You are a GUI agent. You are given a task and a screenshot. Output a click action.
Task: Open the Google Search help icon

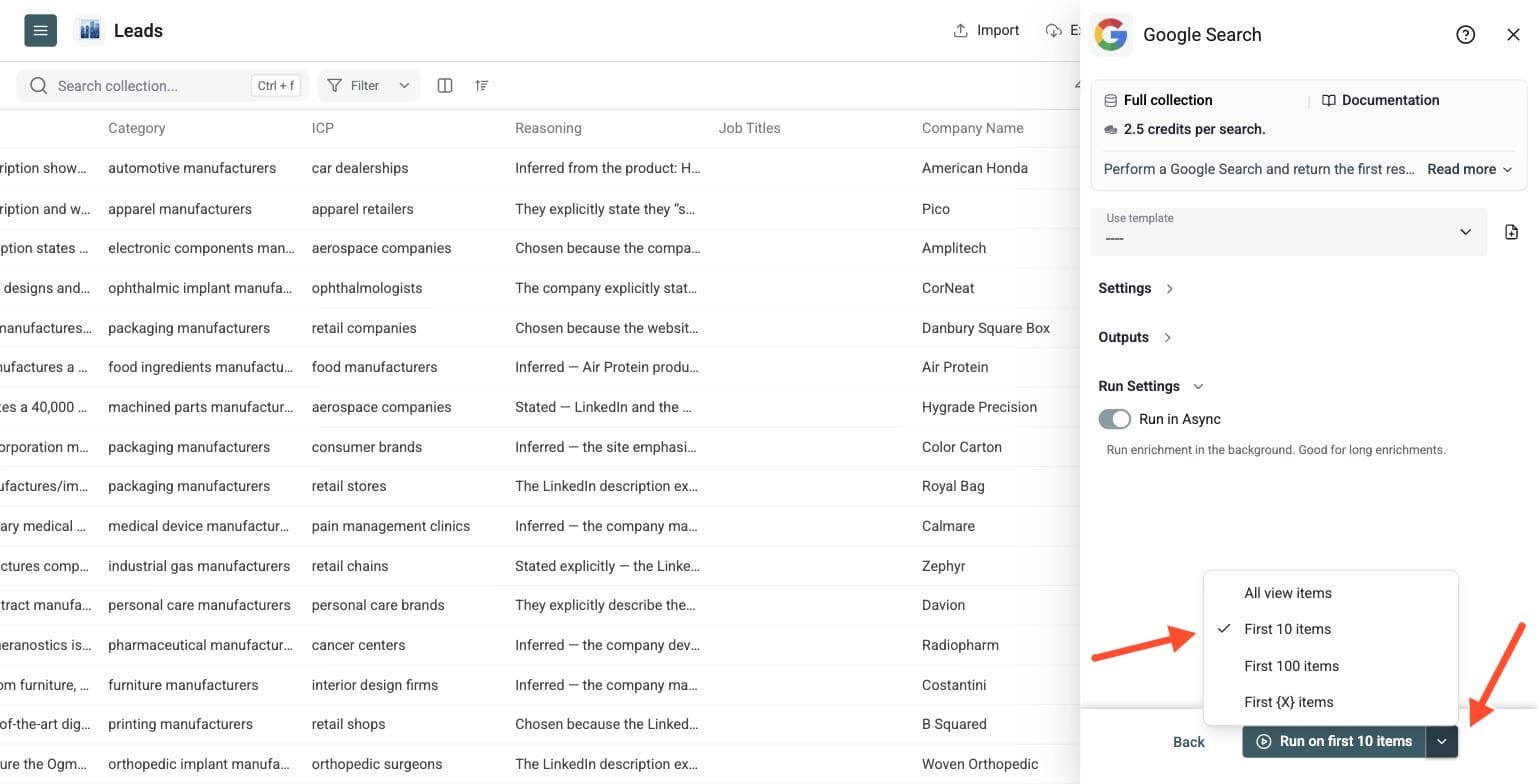coord(1465,35)
